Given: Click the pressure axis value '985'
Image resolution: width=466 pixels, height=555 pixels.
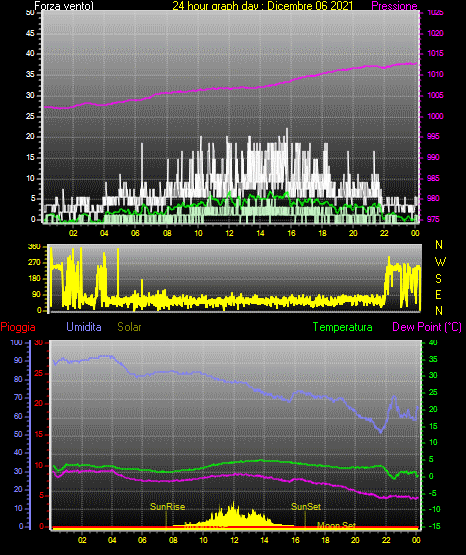Looking at the screenshot, I should pos(433,178).
